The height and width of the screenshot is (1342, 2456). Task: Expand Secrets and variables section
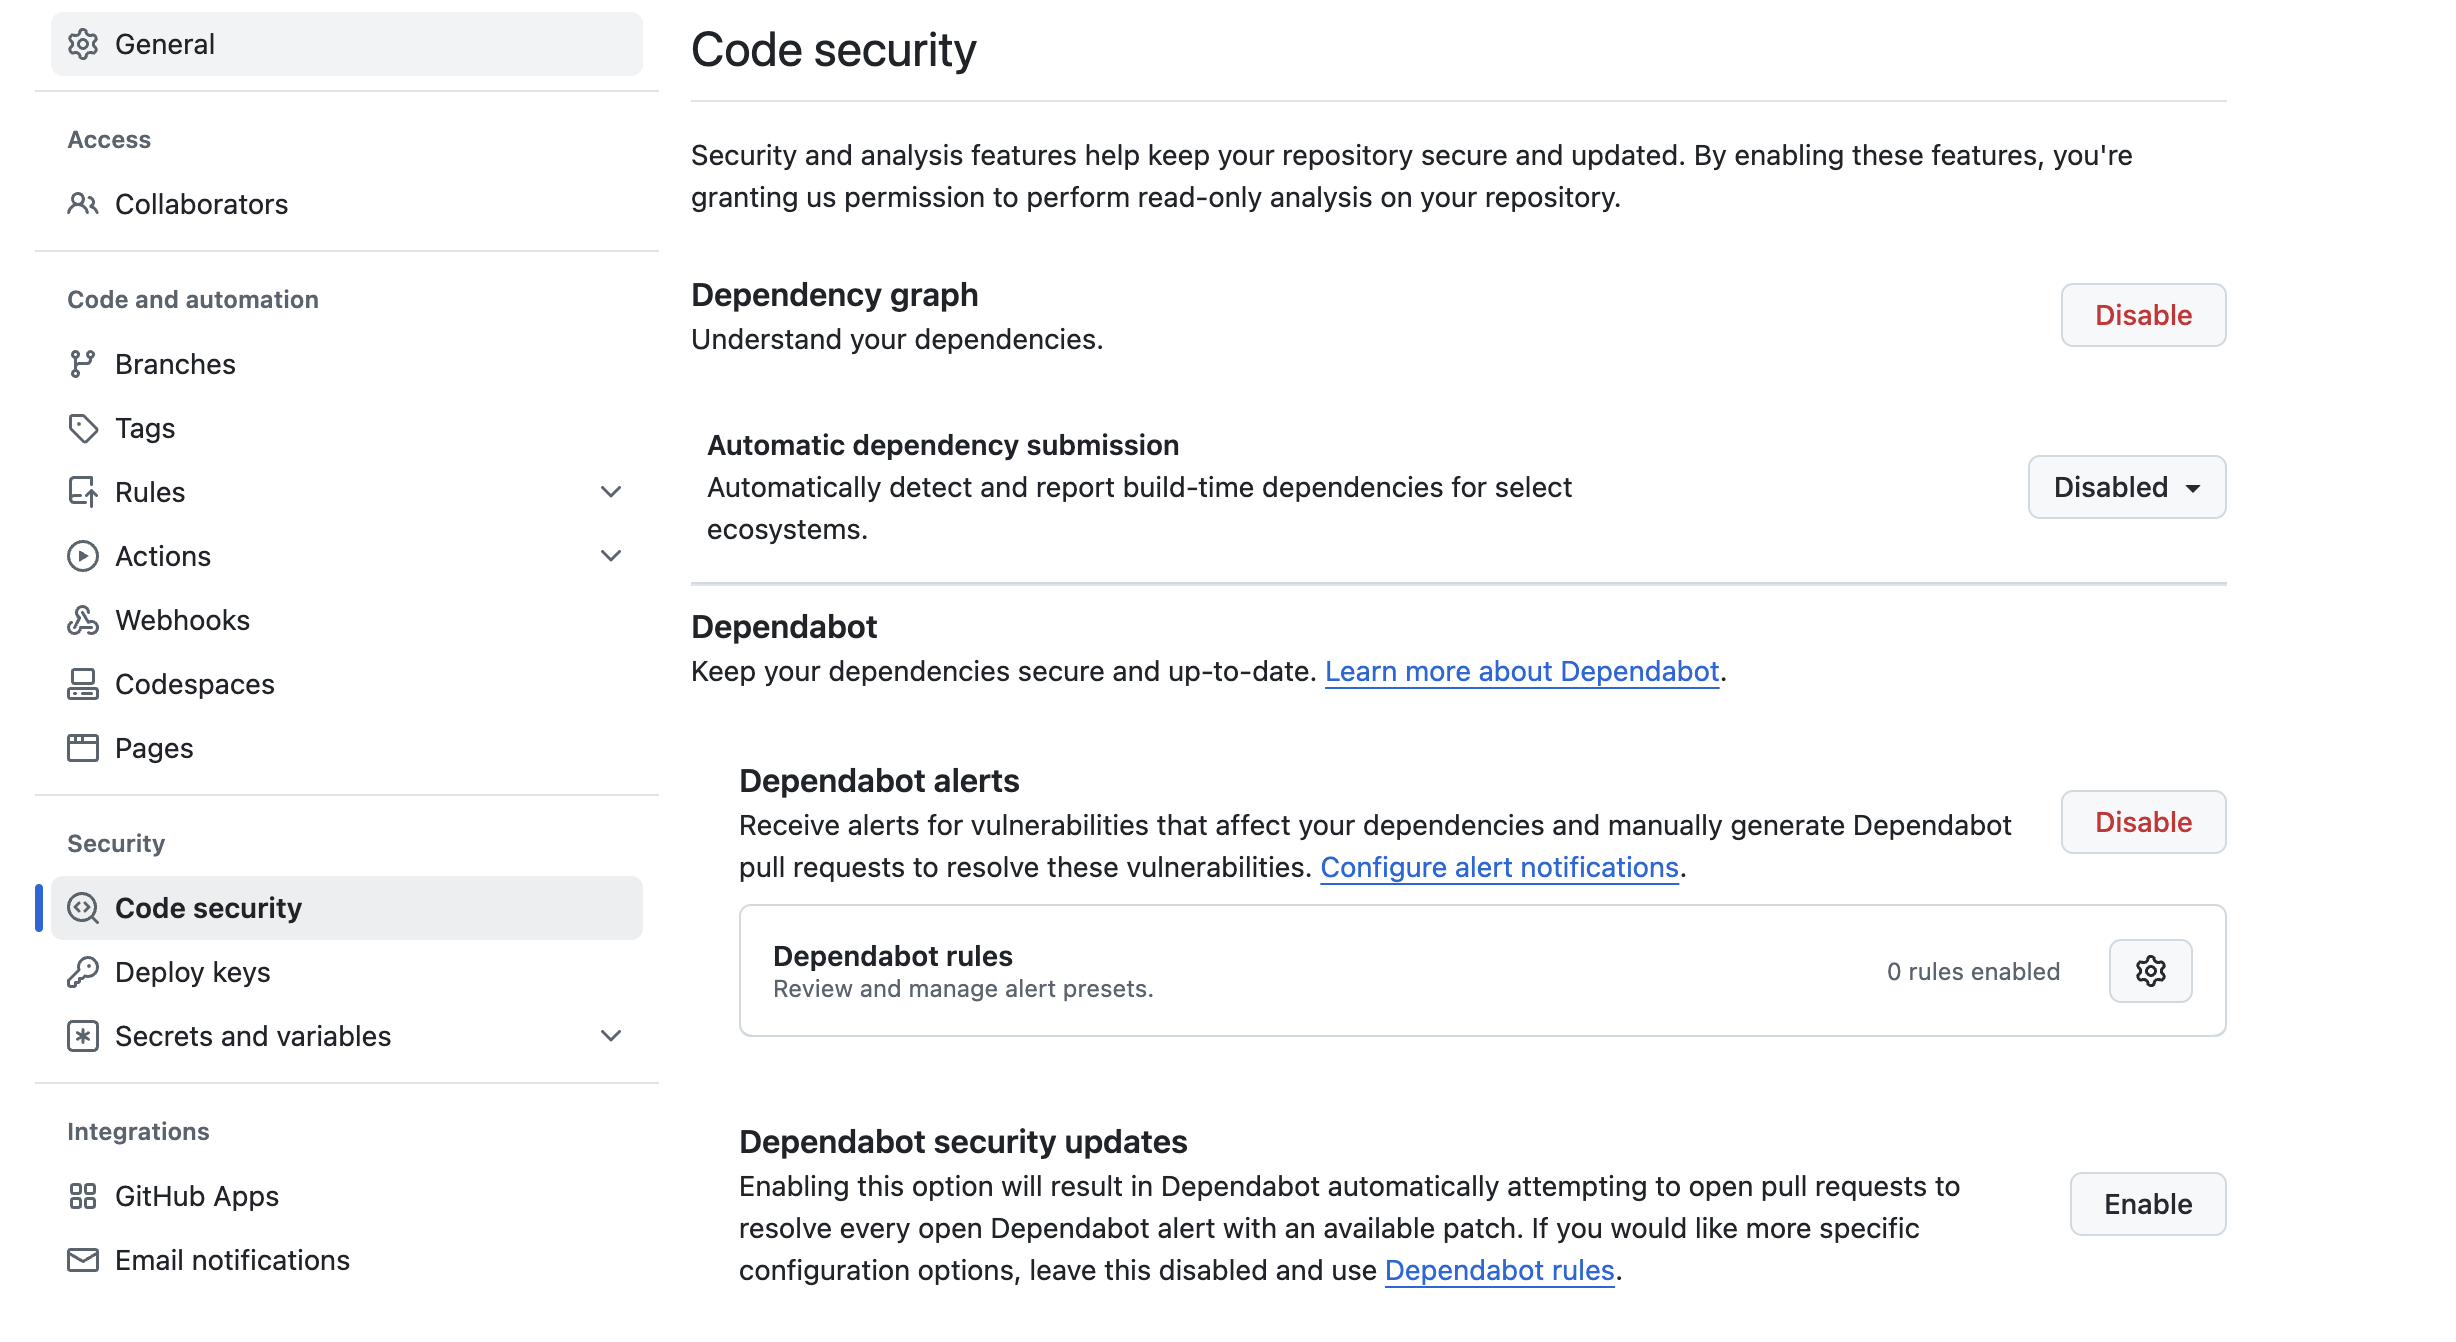(x=611, y=1036)
